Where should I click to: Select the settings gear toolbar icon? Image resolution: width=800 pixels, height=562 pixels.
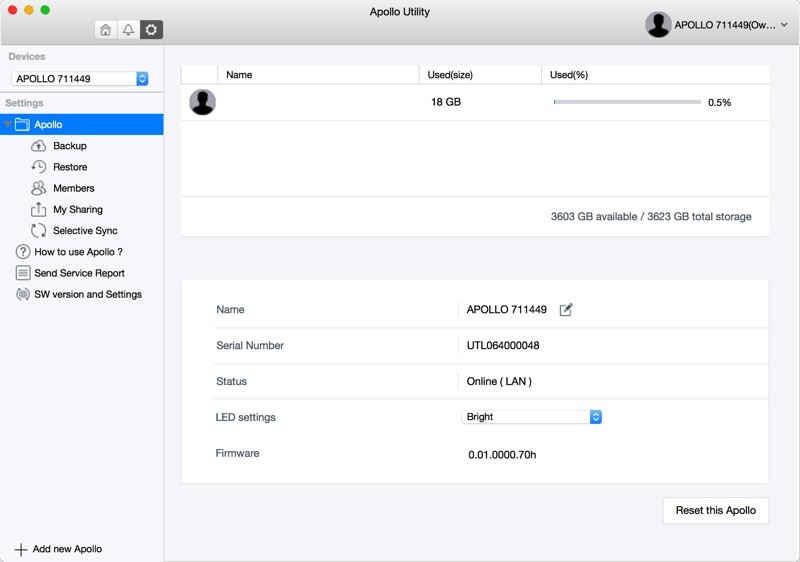(152, 30)
